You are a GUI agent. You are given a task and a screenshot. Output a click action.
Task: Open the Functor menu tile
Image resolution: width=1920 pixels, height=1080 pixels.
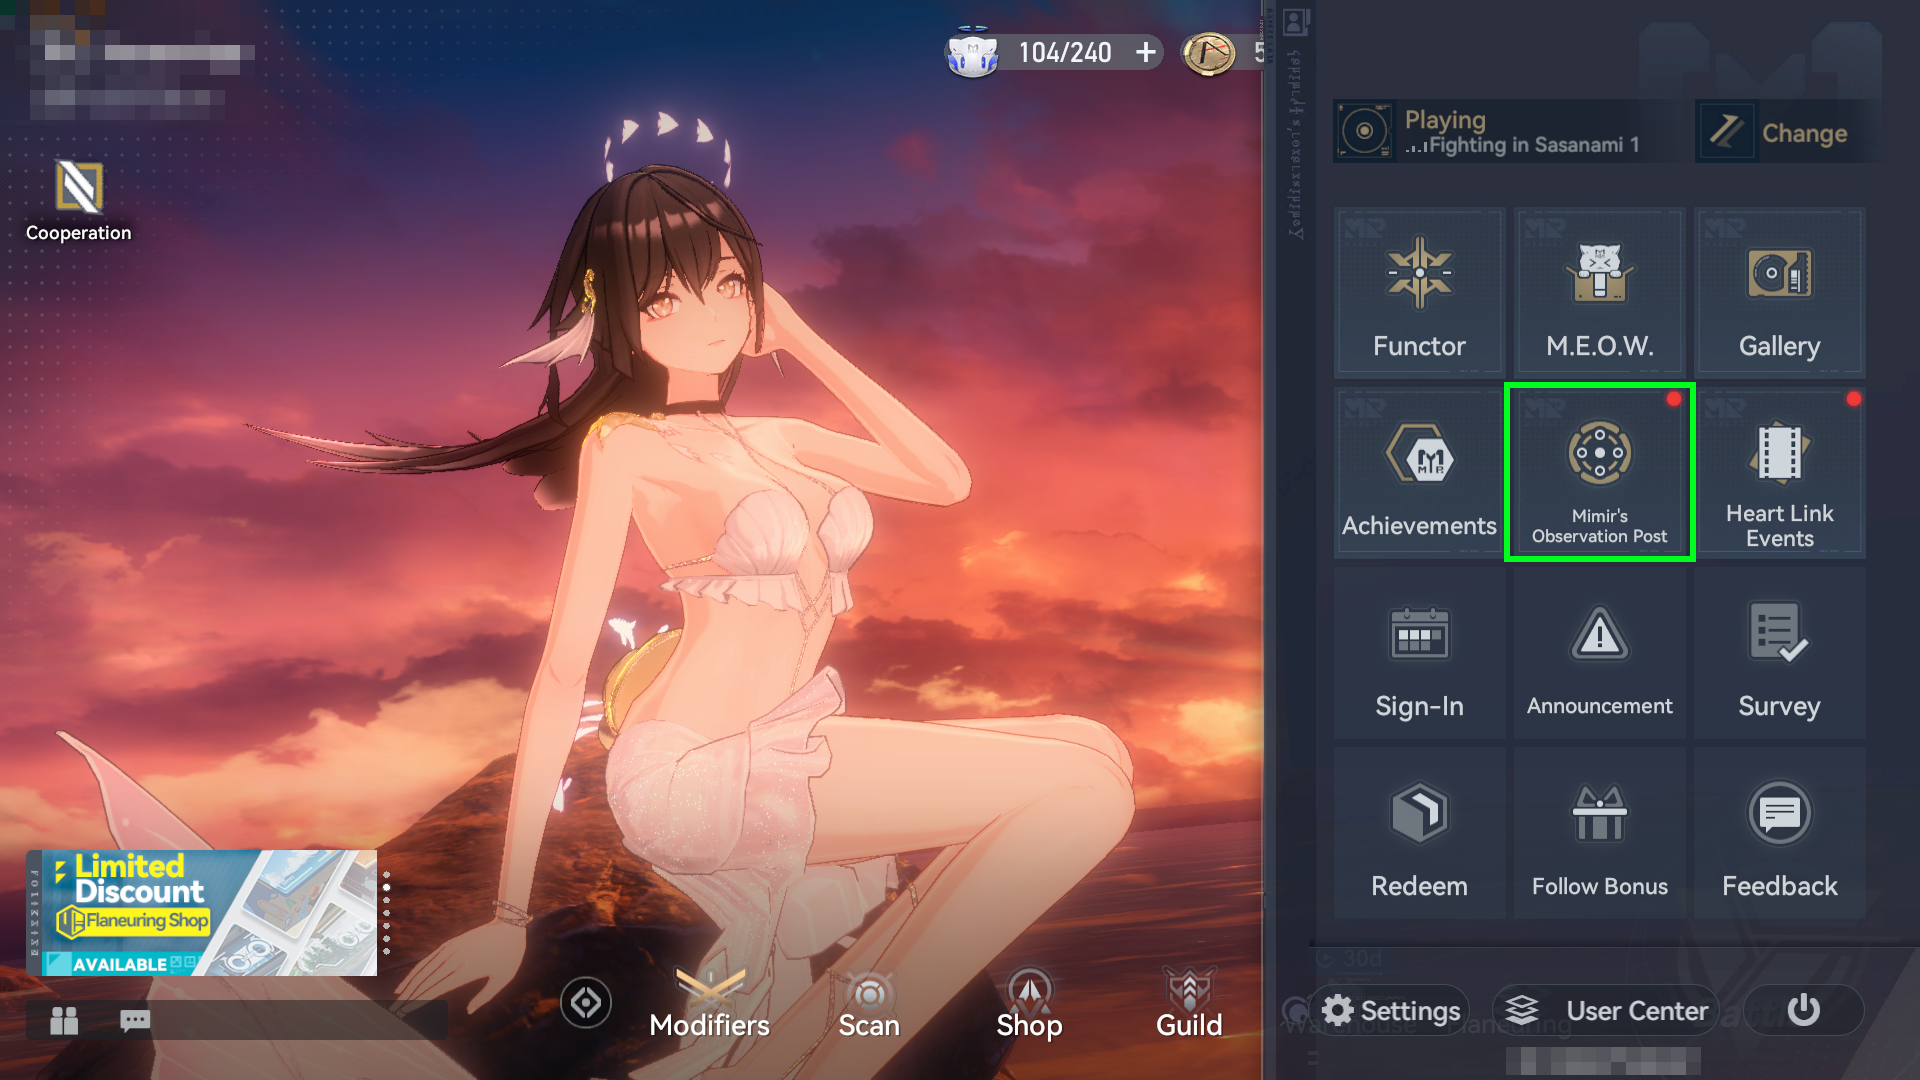[1419, 292]
